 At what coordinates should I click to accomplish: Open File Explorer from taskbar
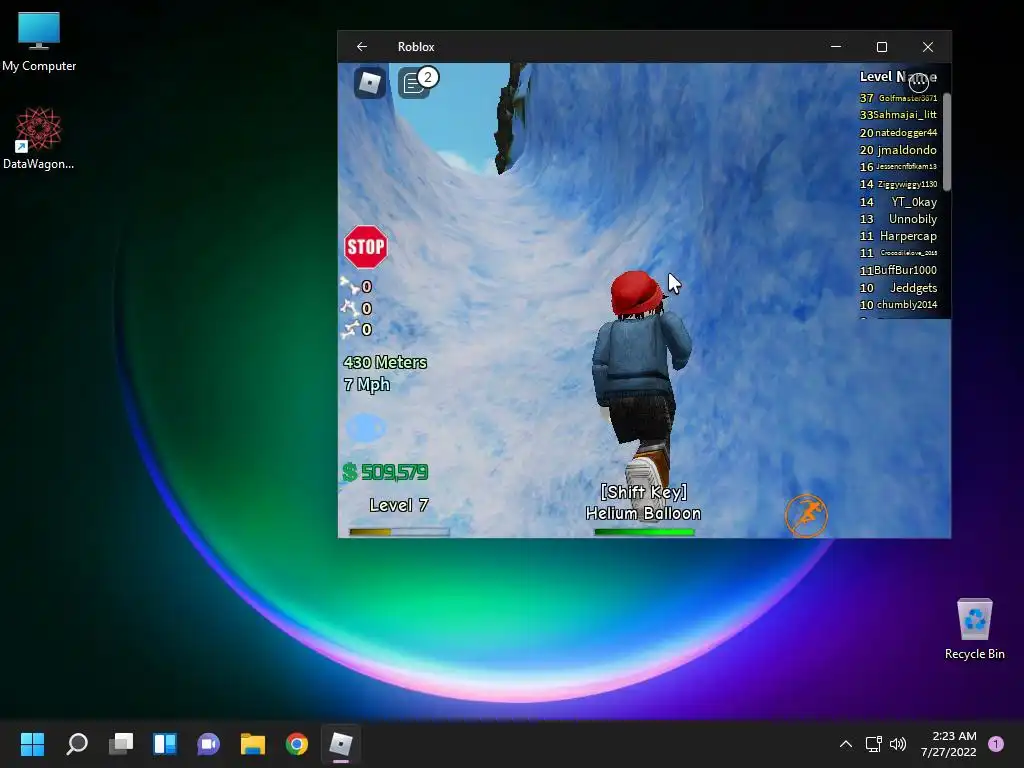point(253,744)
